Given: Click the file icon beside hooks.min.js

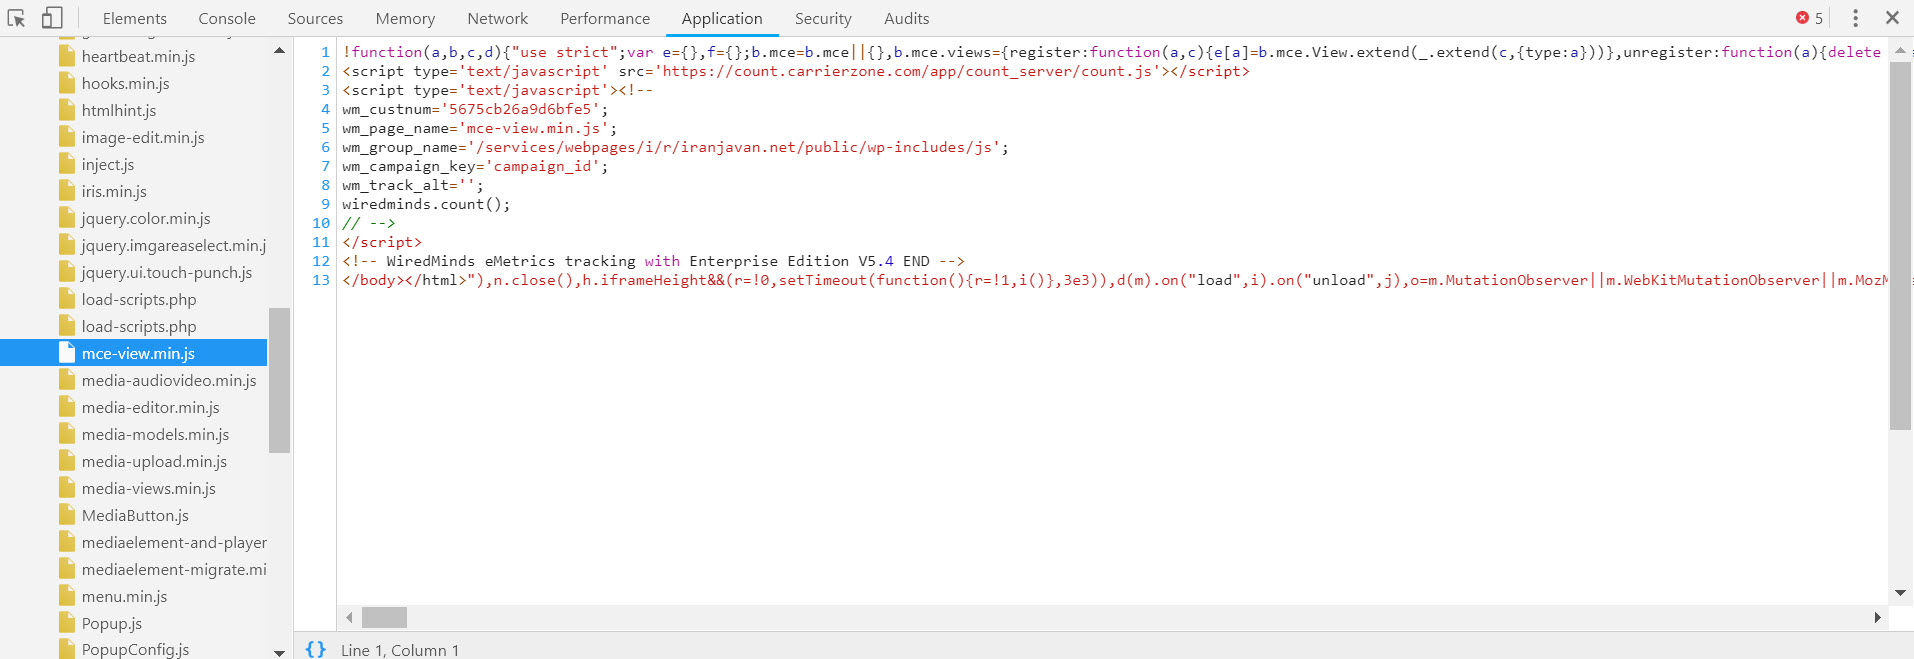Looking at the screenshot, I should 67,83.
